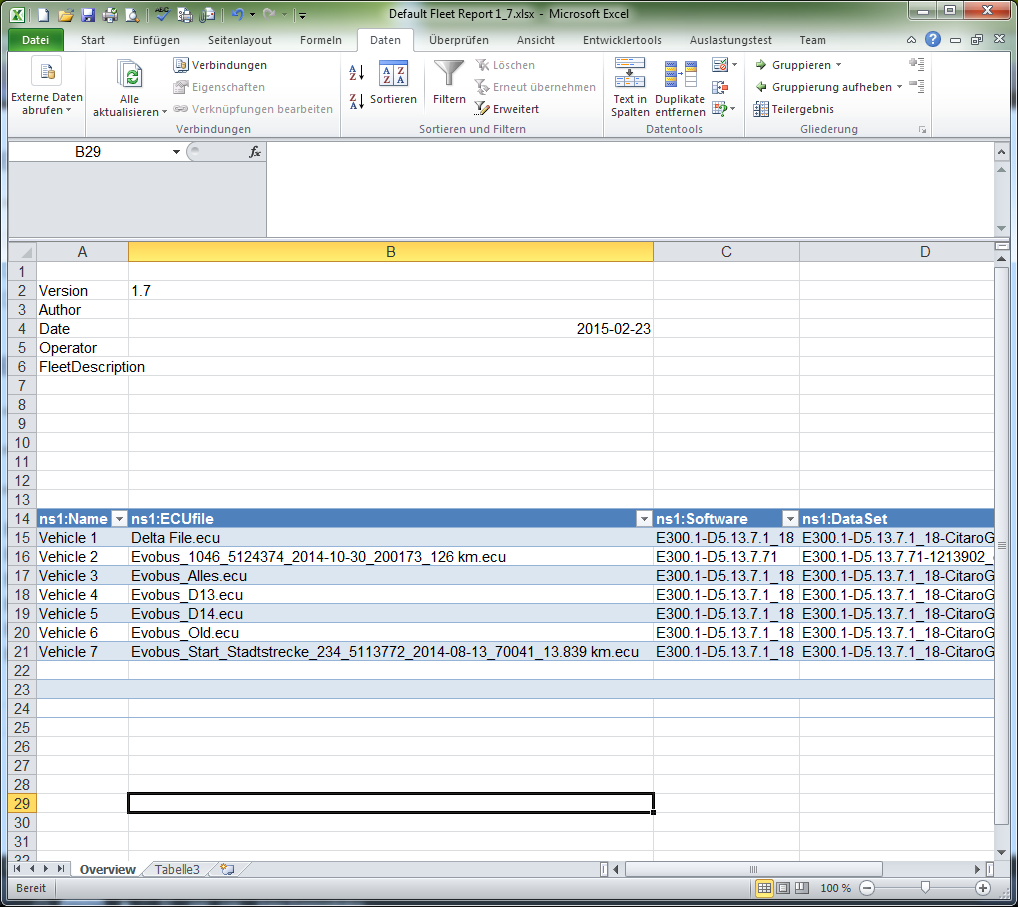Click the quick print icon
This screenshot has height=907, width=1018.
110,14
